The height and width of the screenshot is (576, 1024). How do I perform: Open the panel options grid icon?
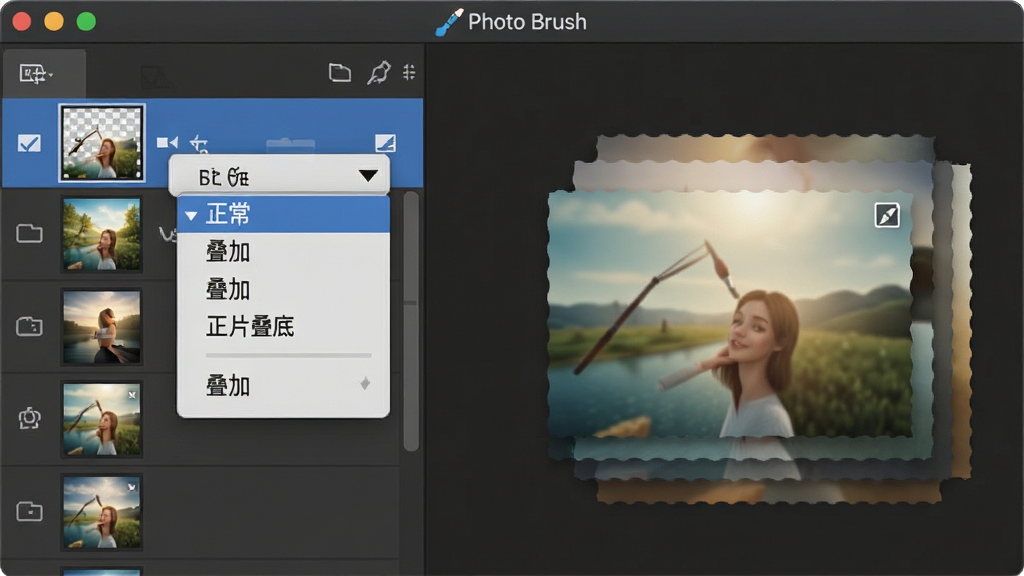(409, 72)
